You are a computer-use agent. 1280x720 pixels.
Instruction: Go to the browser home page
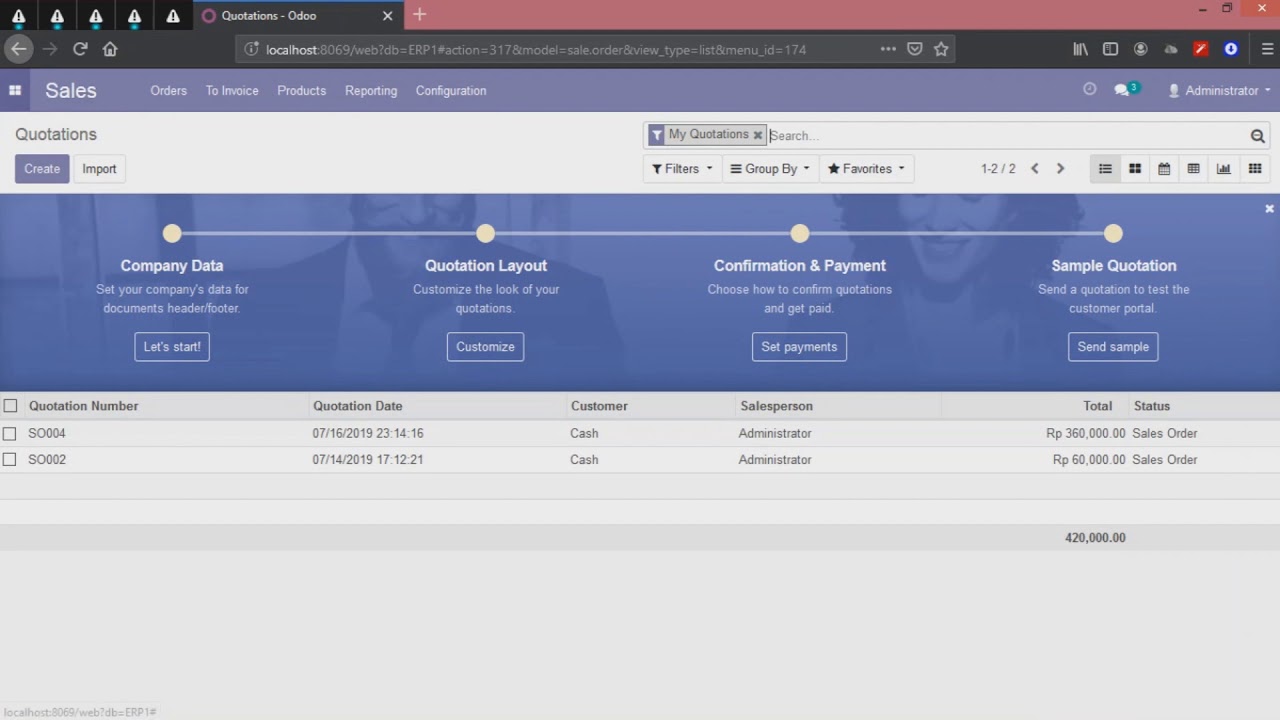tap(110, 49)
